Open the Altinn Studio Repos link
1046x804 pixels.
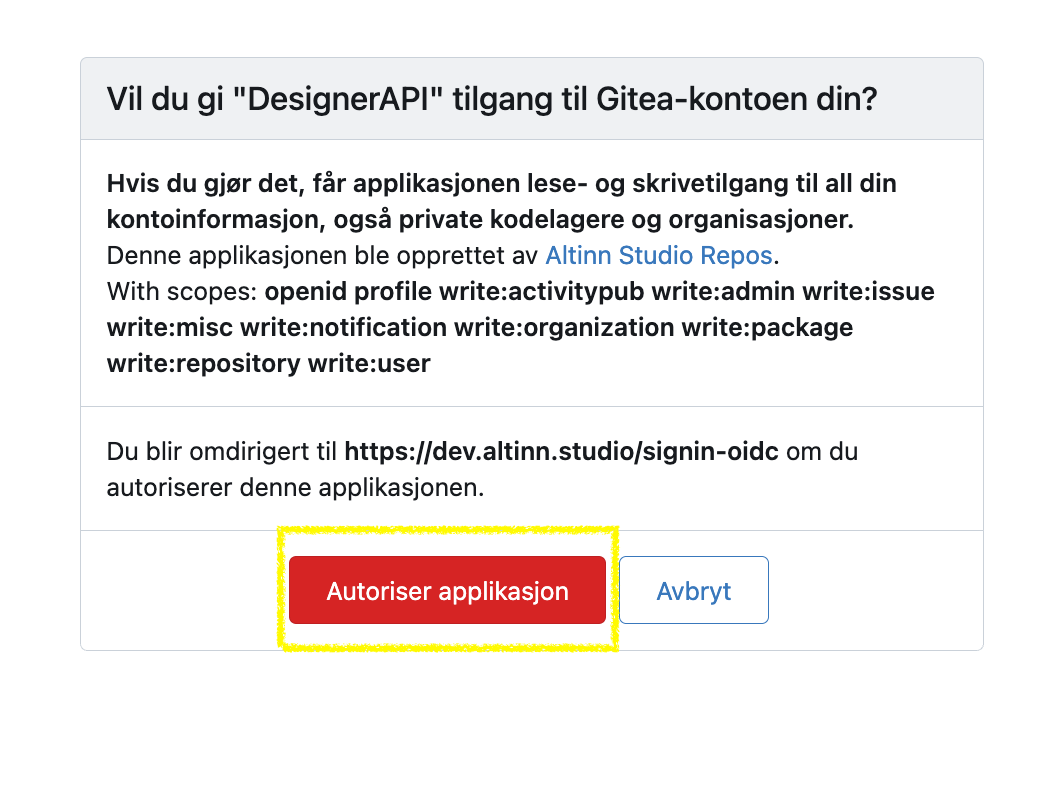pos(659,256)
